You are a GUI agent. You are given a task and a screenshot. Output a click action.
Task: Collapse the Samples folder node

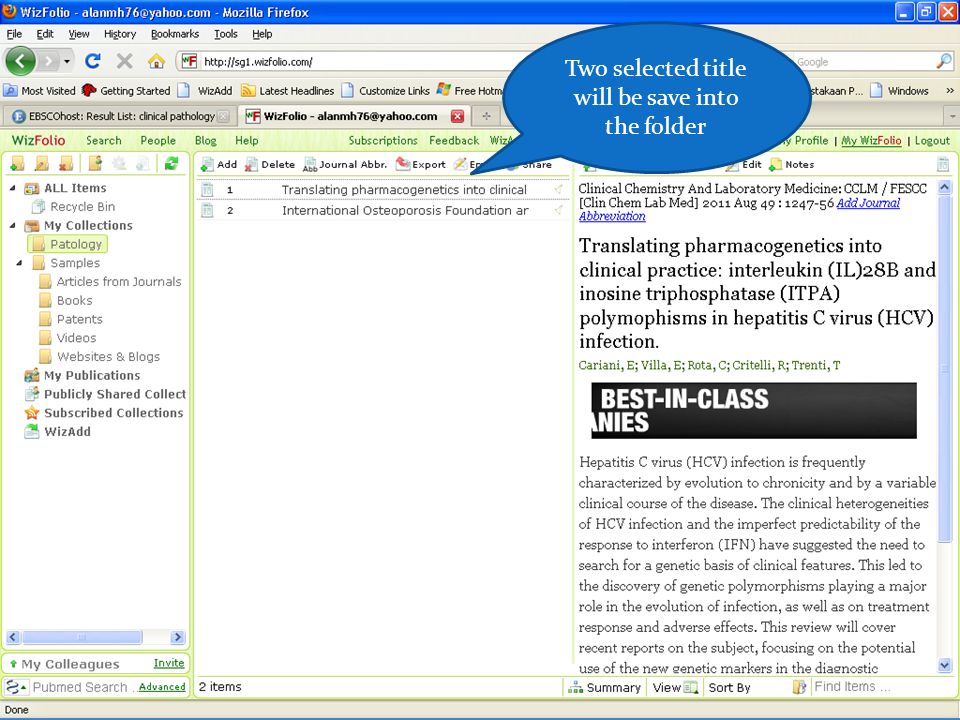(20, 263)
